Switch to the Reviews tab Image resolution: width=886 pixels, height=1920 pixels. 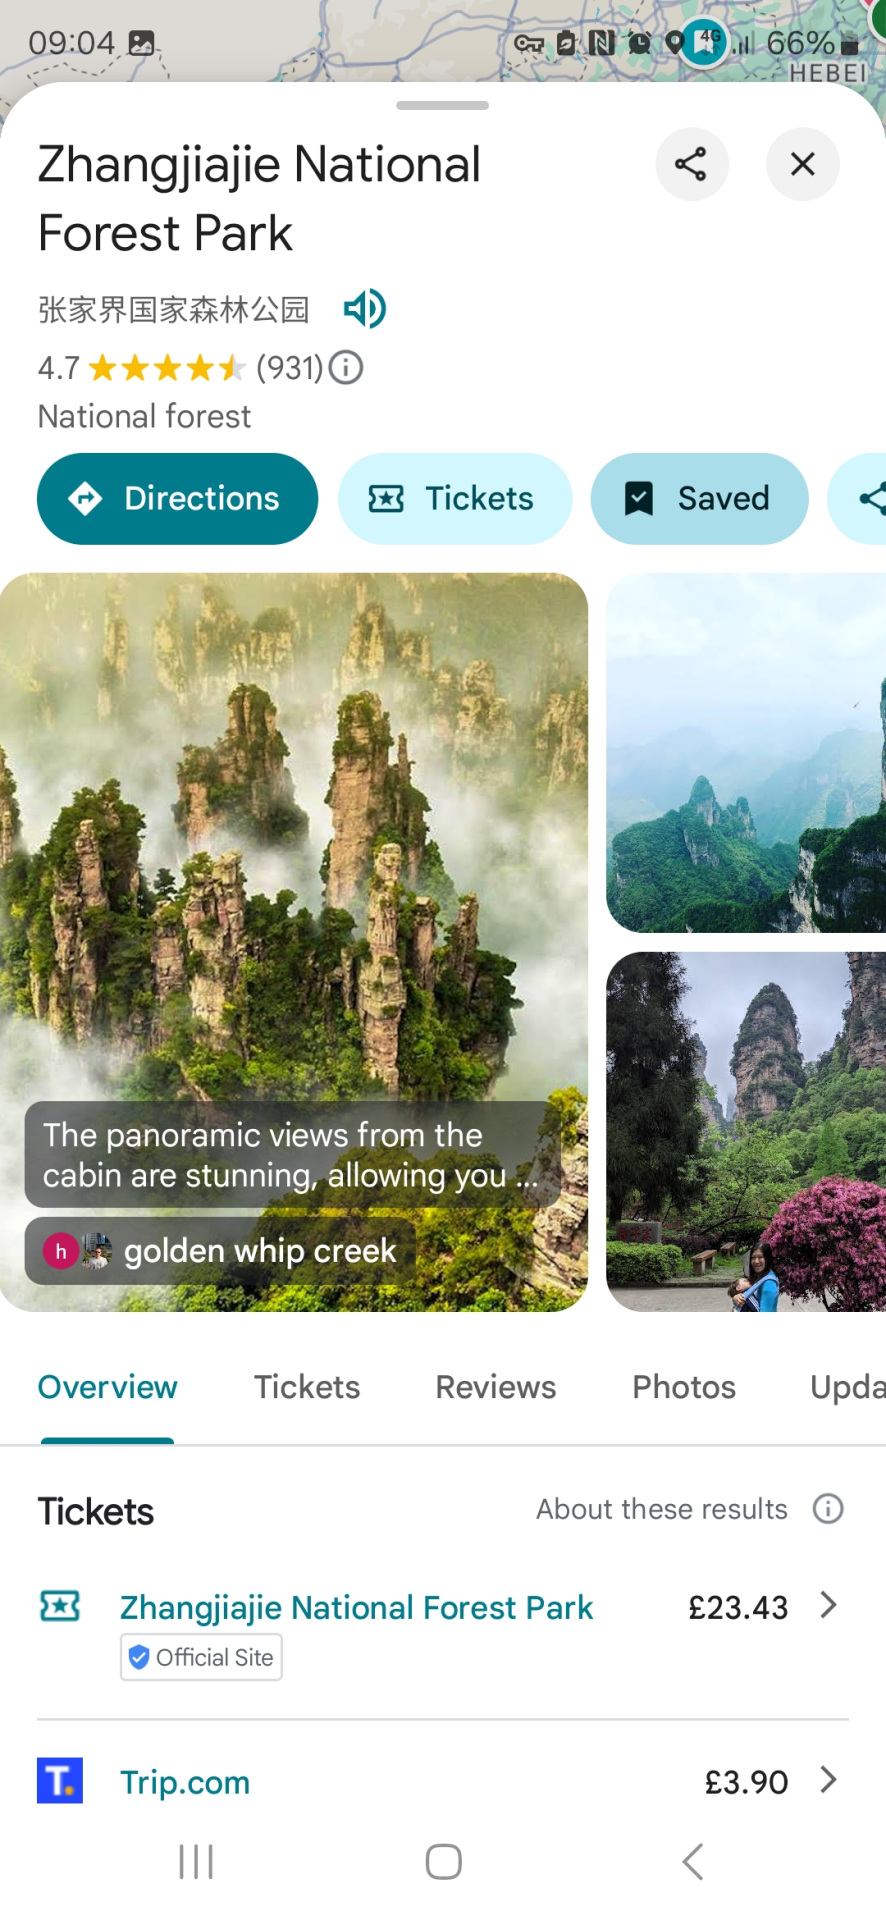[496, 1387]
